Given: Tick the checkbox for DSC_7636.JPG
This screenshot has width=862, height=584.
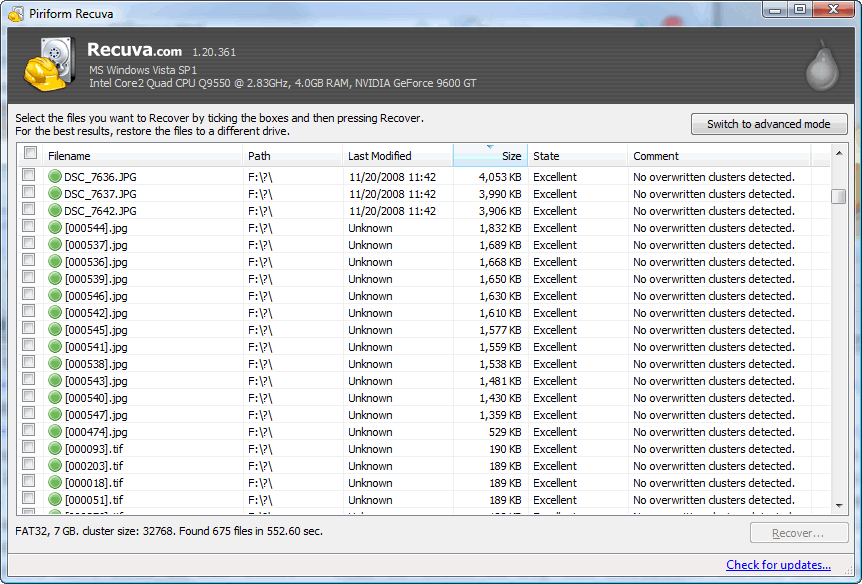Looking at the screenshot, I should 29,175.
